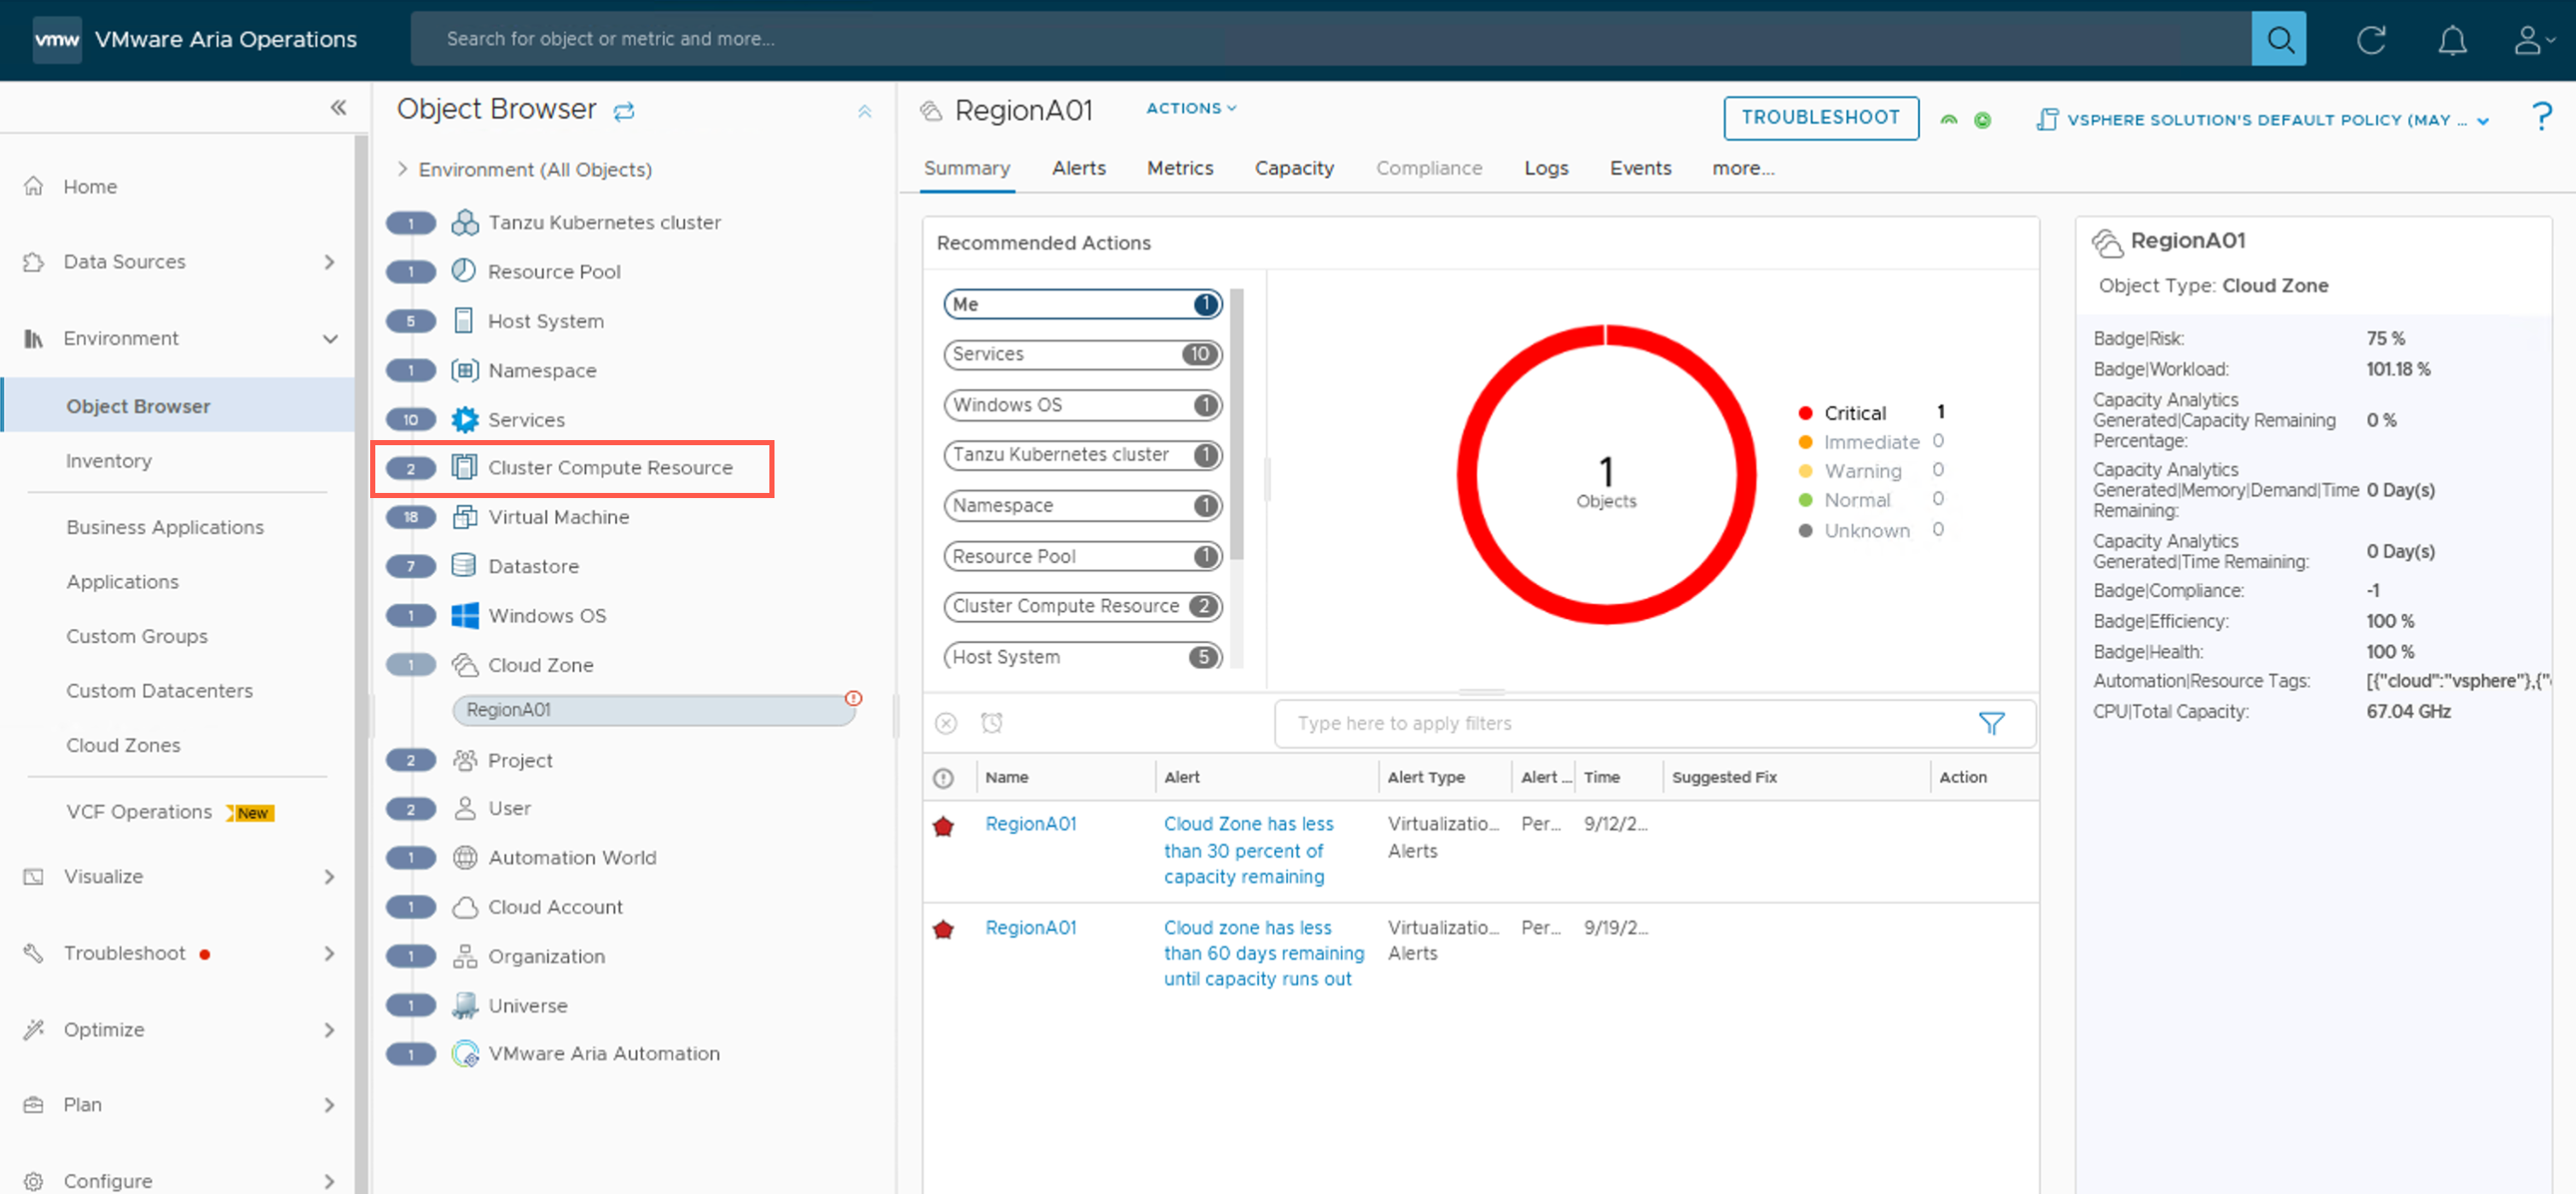Click the filter funnel icon
The height and width of the screenshot is (1194, 2576).
pyautogui.click(x=1991, y=723)
